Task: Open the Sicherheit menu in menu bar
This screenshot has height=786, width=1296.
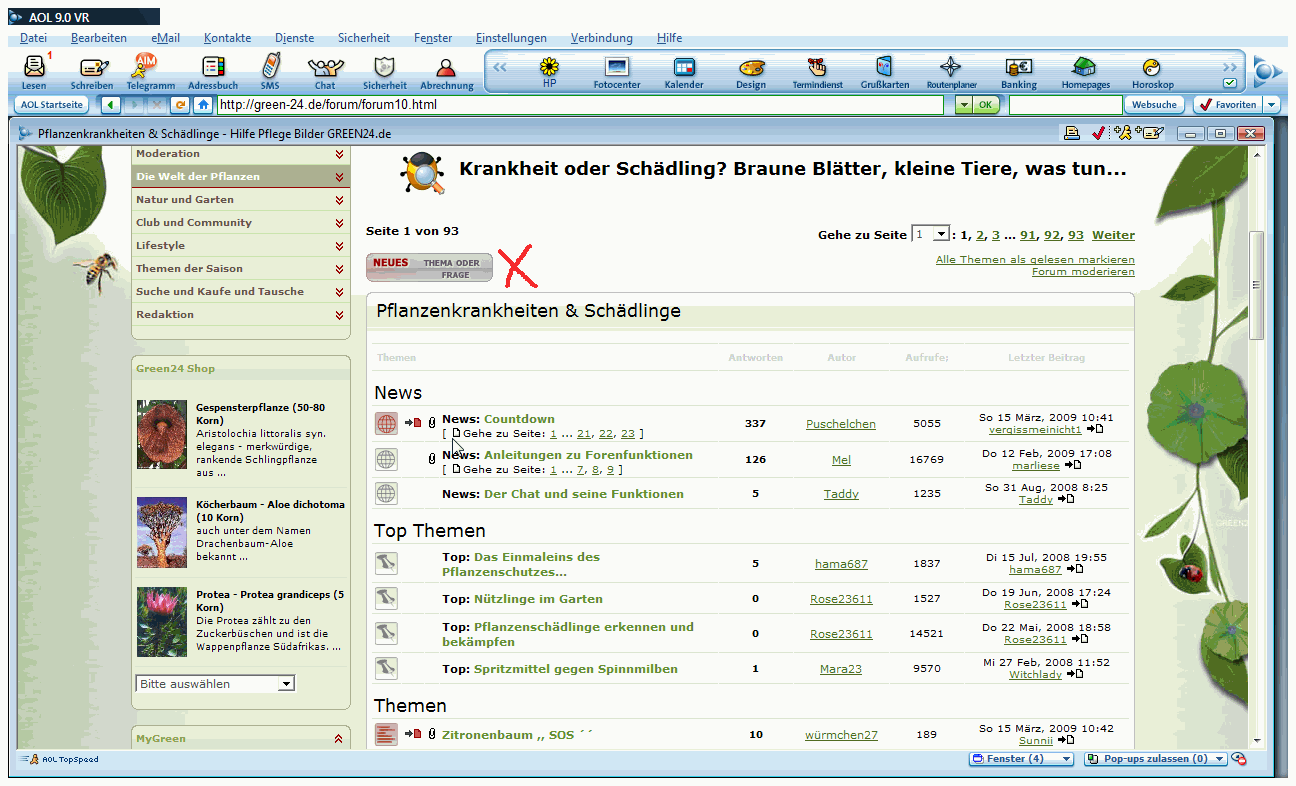Action: tap(364, 38)
